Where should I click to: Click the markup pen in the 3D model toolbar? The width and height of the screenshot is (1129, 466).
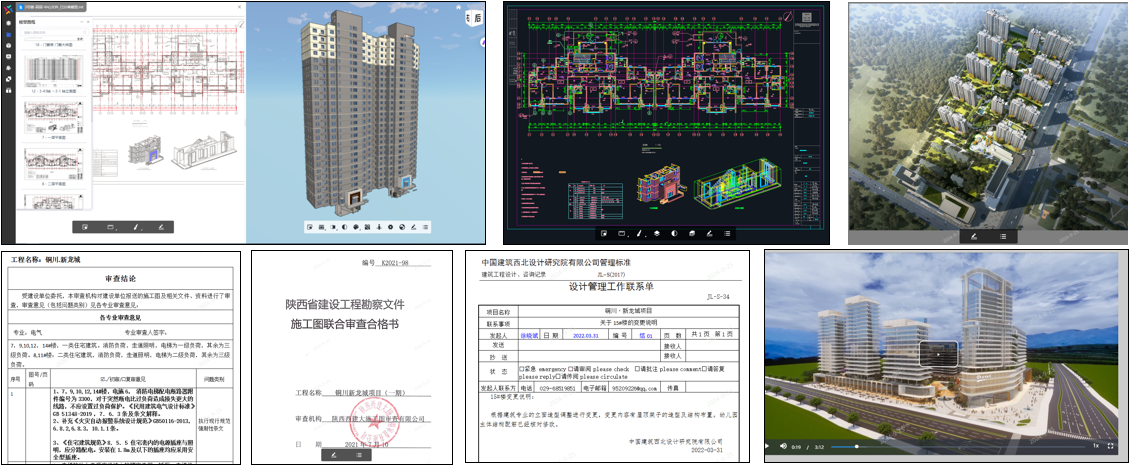(413, 227)
